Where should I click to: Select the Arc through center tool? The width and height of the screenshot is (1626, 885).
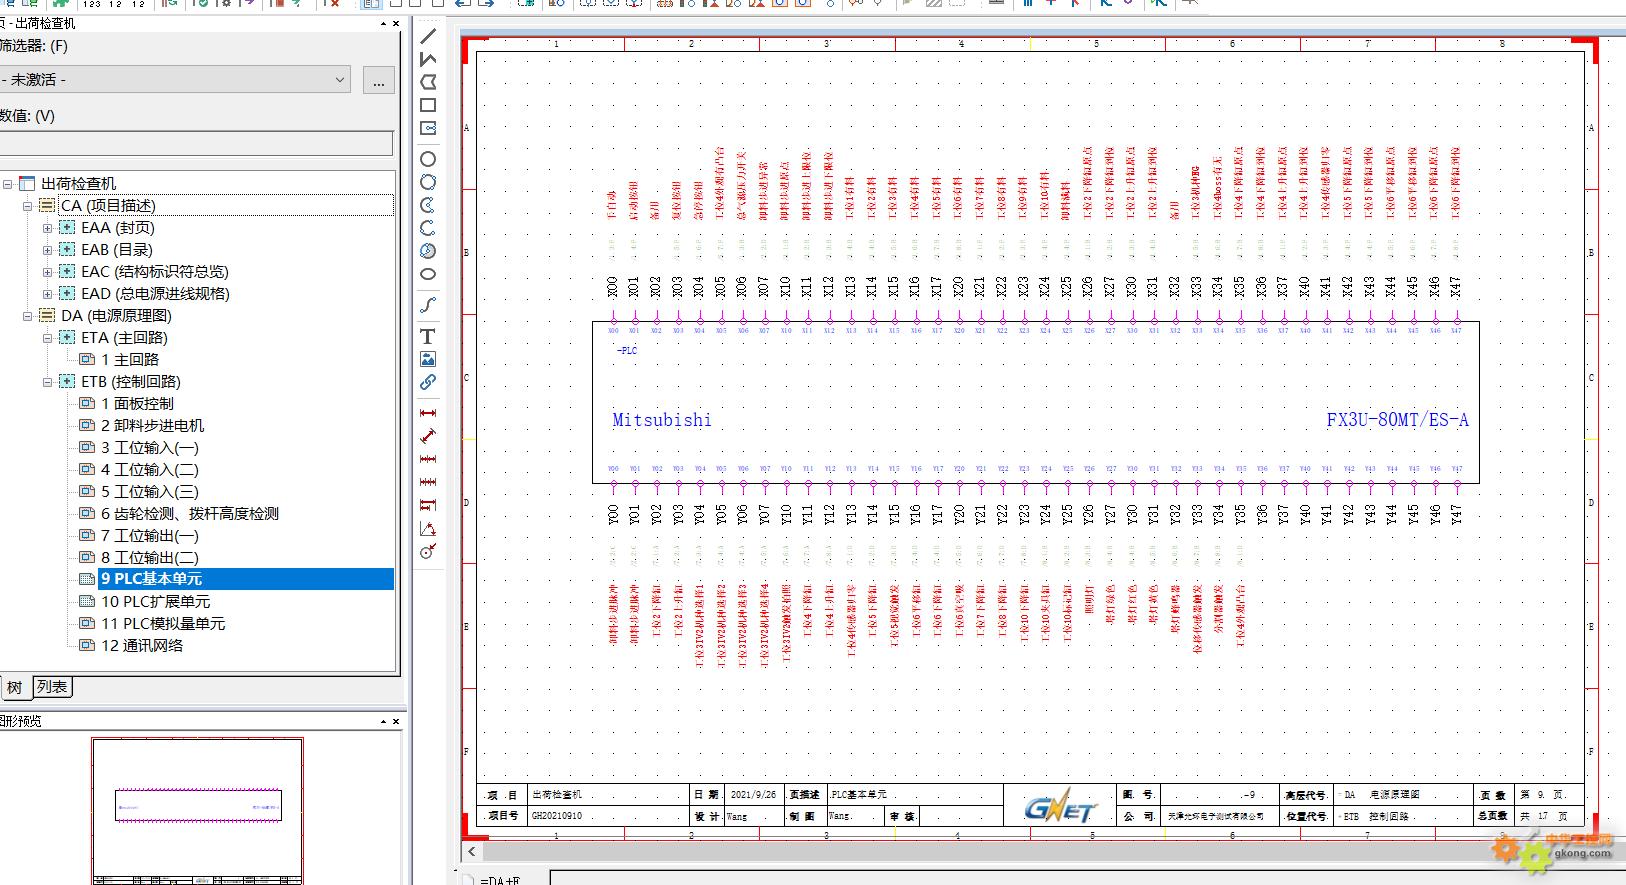pos(428,205)
